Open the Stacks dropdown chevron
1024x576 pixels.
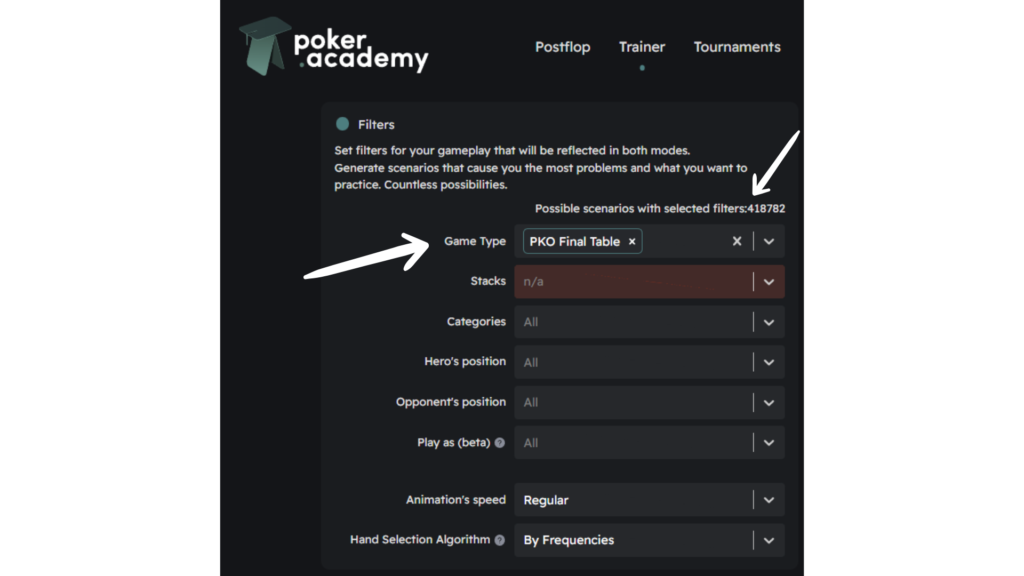coord(769,282)
